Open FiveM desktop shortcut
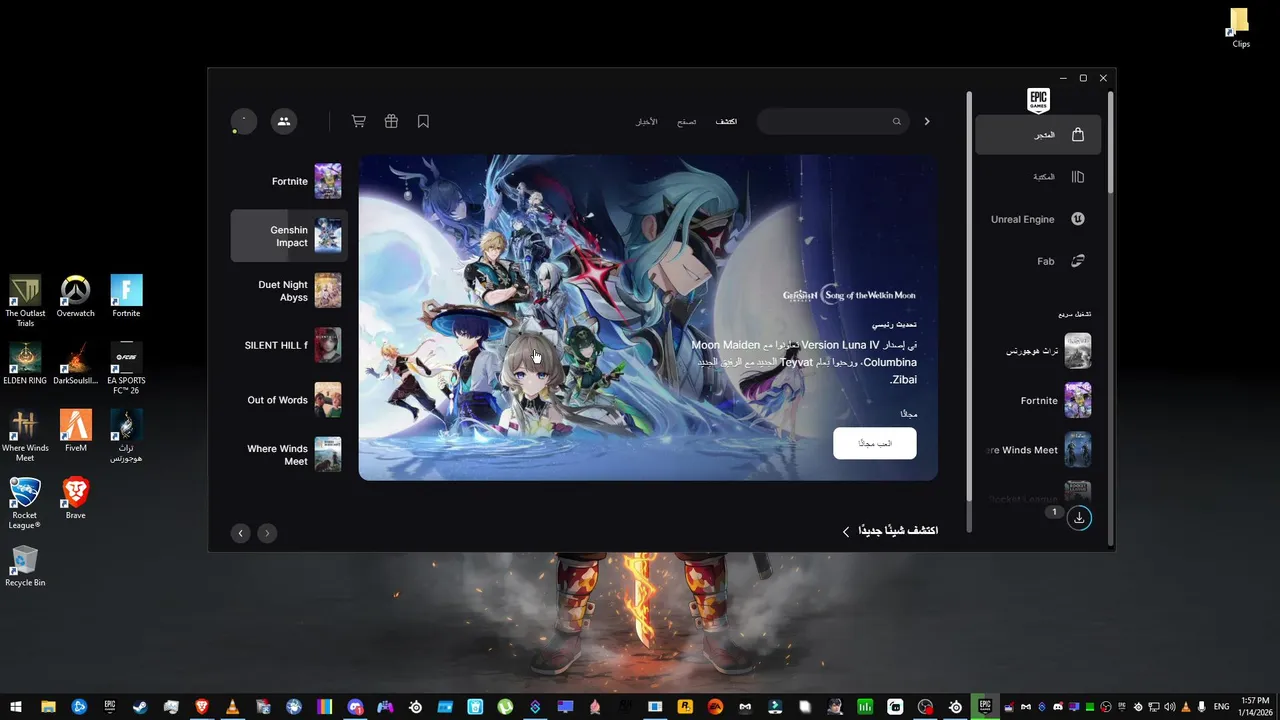Viewport: 1280px width, 720px height. point(76,430)
